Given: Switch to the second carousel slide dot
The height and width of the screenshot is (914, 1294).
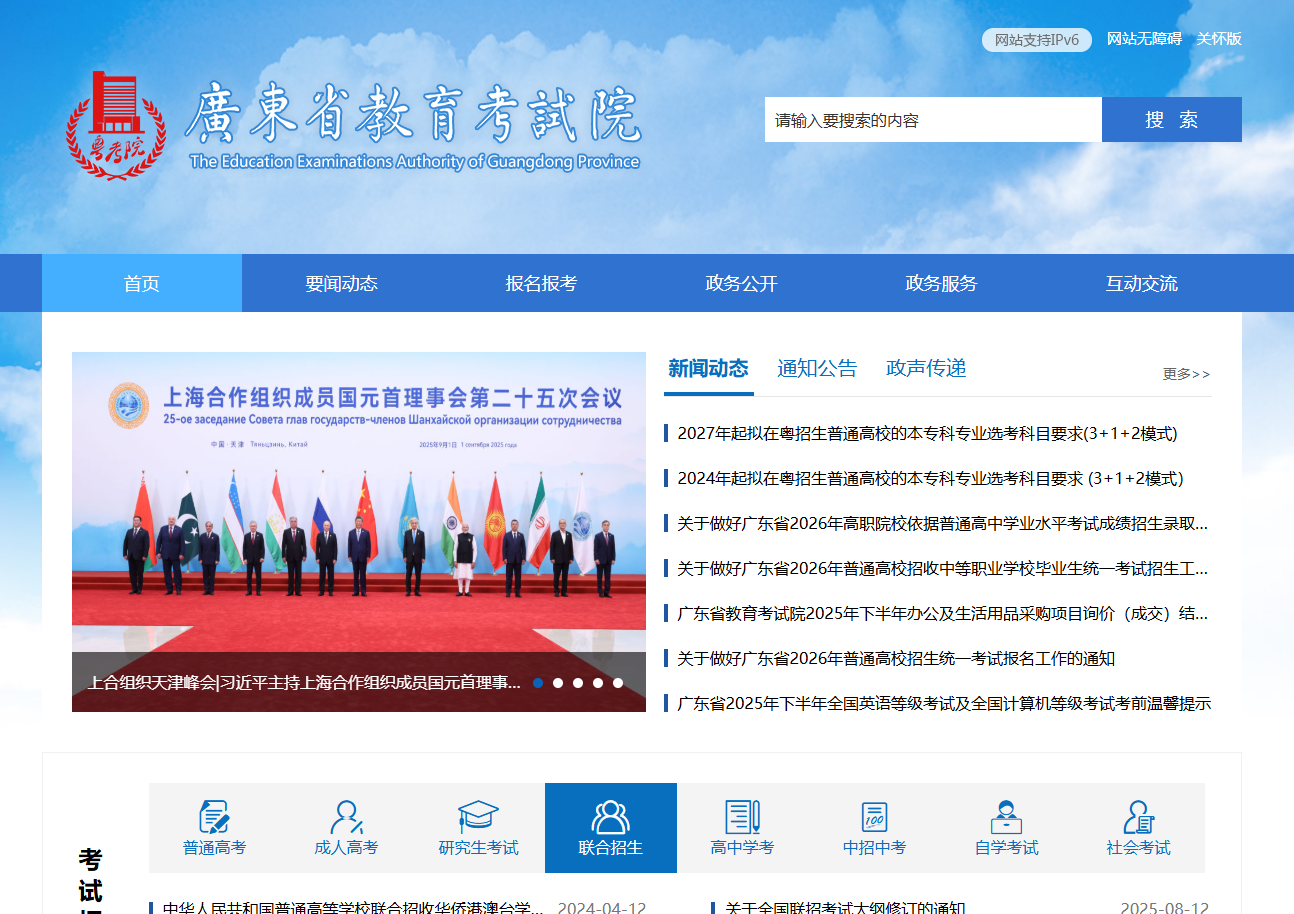Looking at the screenshot, I should 558,683.
